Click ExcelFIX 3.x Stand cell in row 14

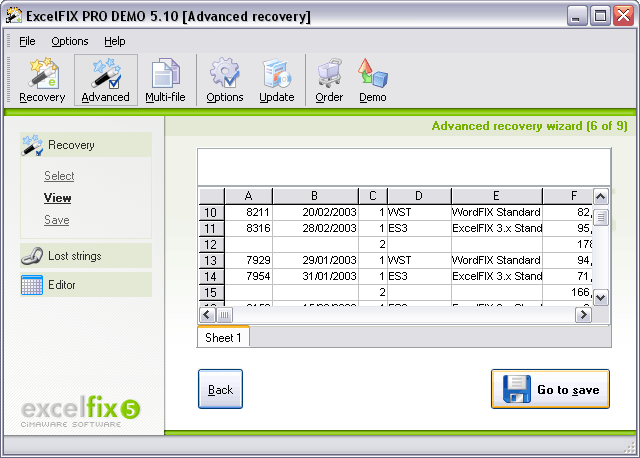pyautogui.click(x=497, y=276)
